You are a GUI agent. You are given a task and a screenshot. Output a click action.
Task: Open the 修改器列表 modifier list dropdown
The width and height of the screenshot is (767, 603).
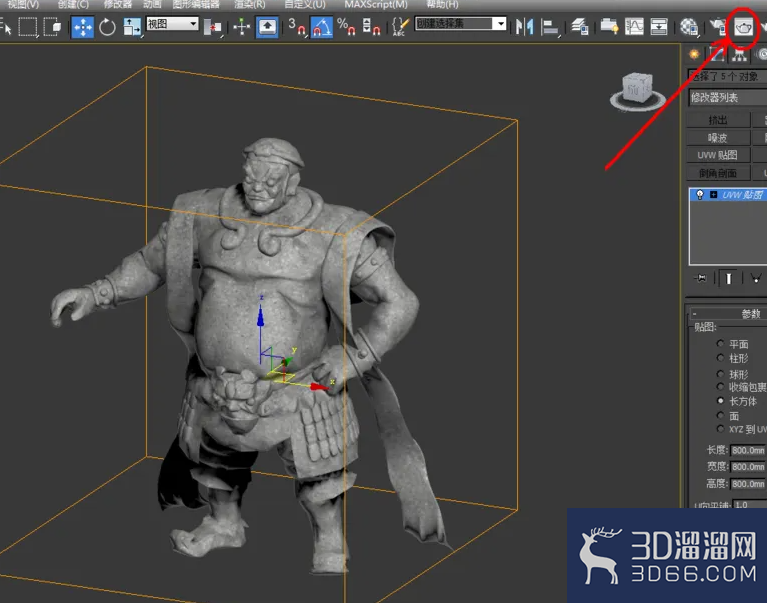click(728, 97)
